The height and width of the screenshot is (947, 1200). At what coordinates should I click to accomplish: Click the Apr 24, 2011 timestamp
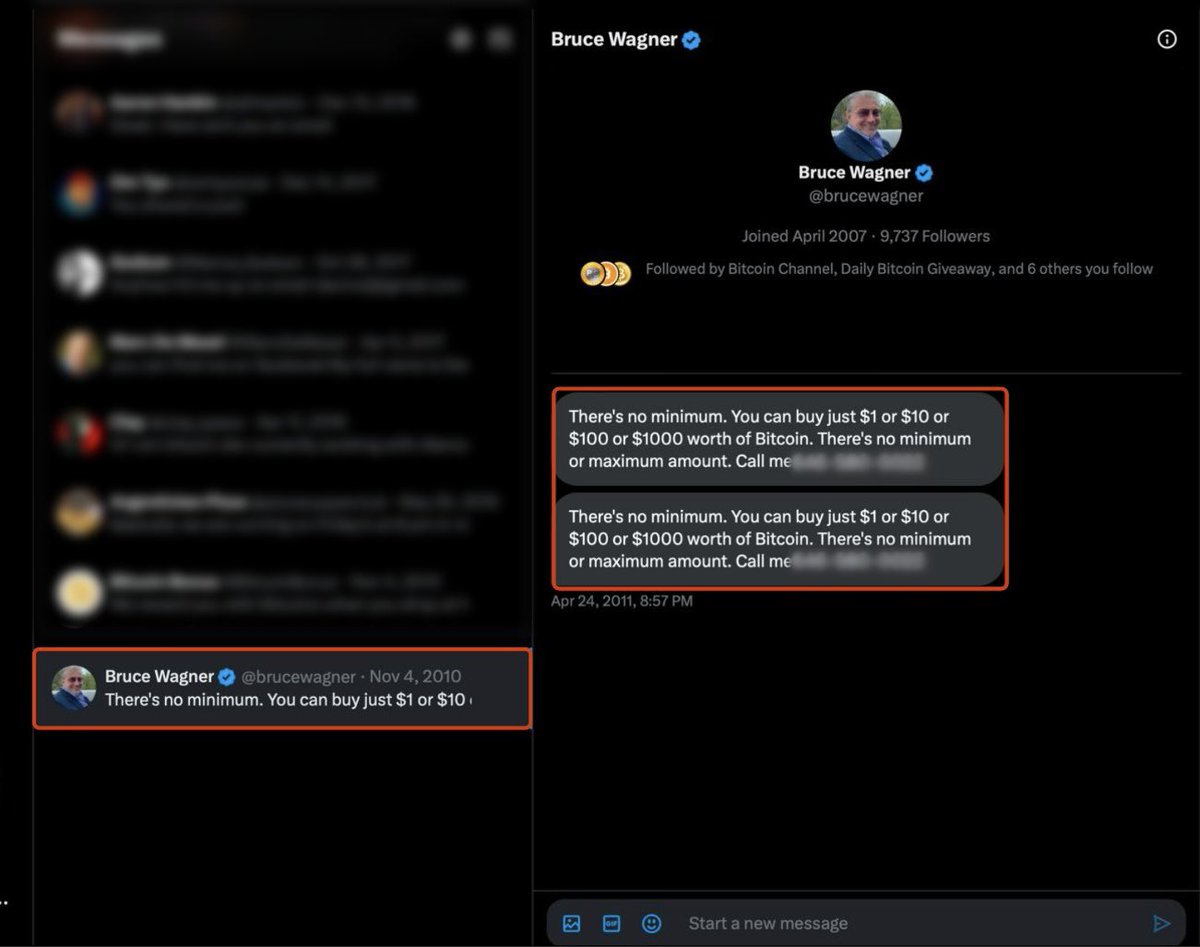click(x=619, y=601)
